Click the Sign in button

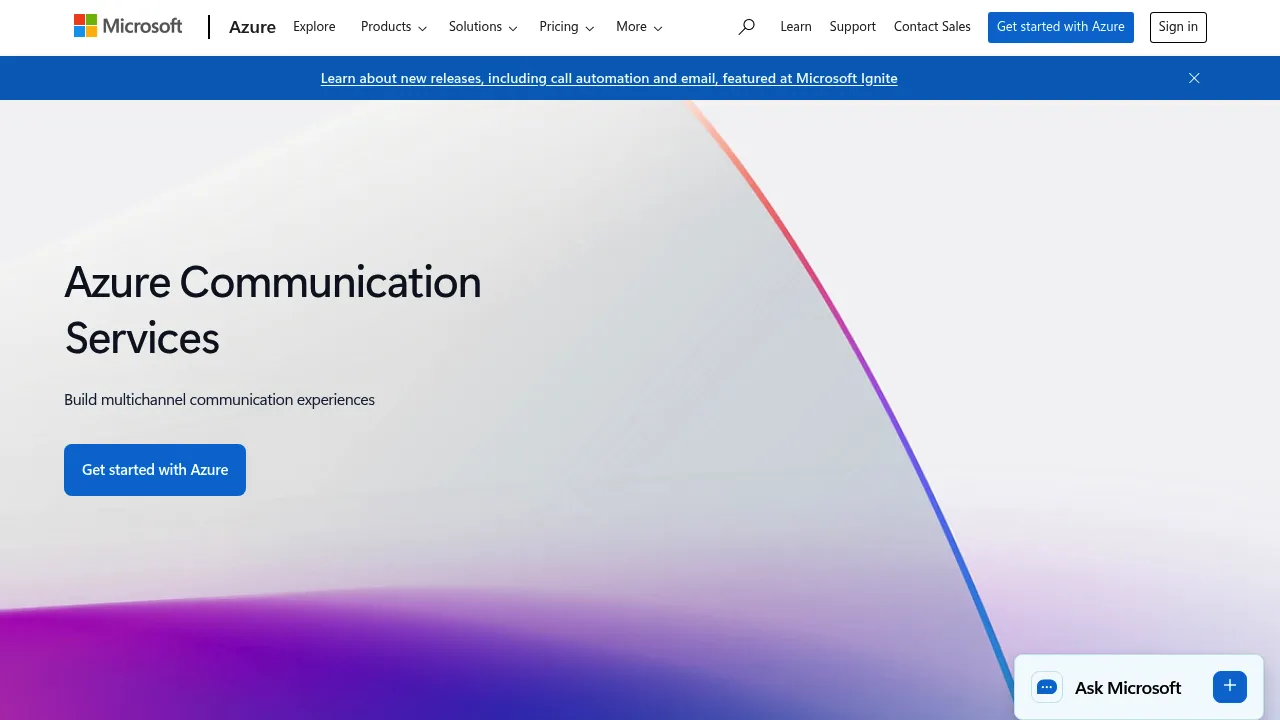[x=1178, y=27]
